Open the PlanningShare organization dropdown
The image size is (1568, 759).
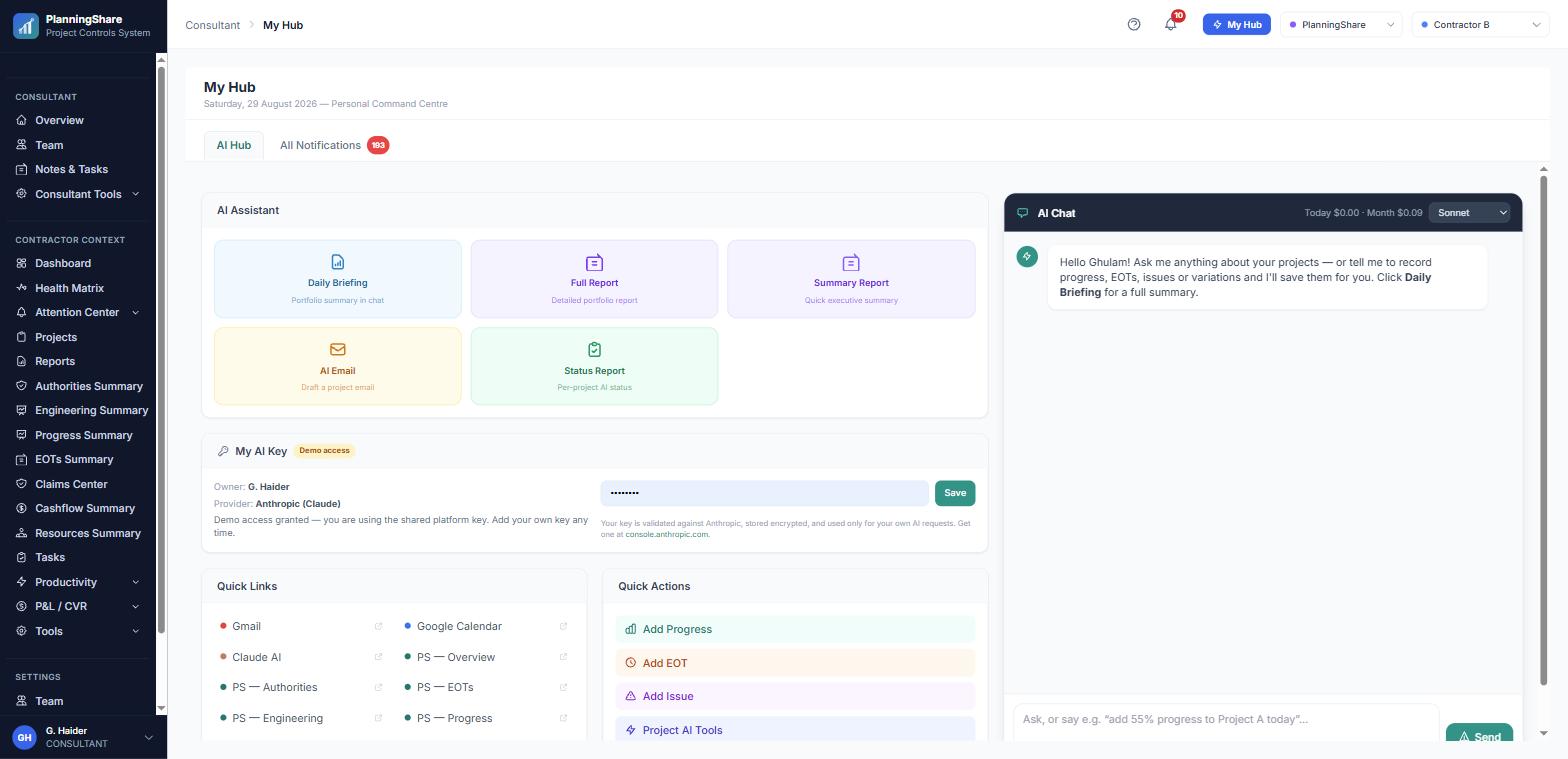click(1341, 25)
